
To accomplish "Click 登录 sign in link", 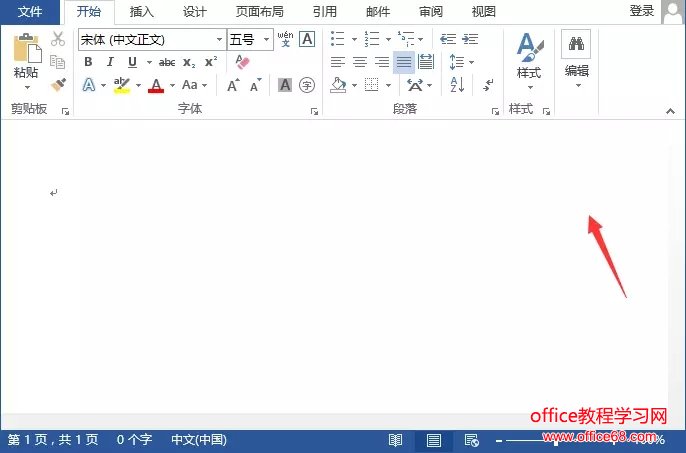I will [x=641, y=11].
